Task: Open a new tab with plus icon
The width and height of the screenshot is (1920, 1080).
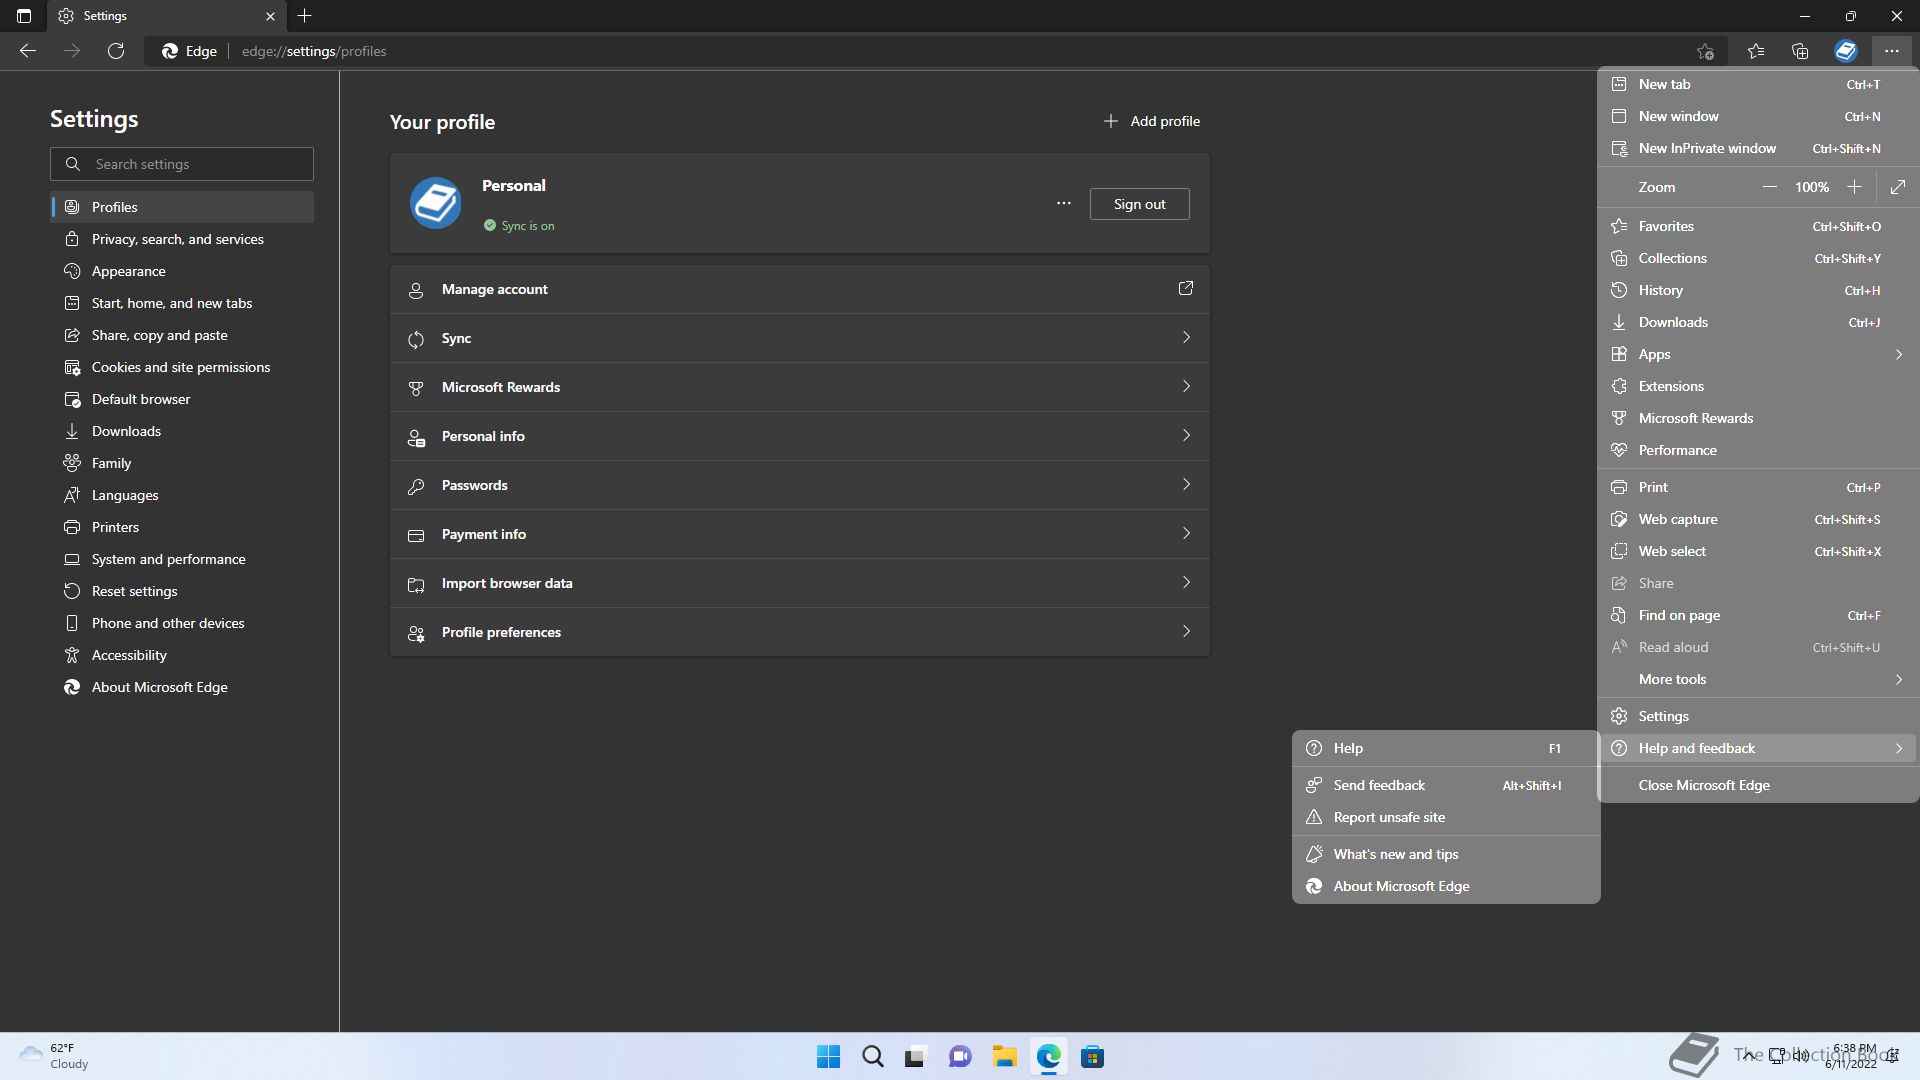Action: [x=305, y=16]
